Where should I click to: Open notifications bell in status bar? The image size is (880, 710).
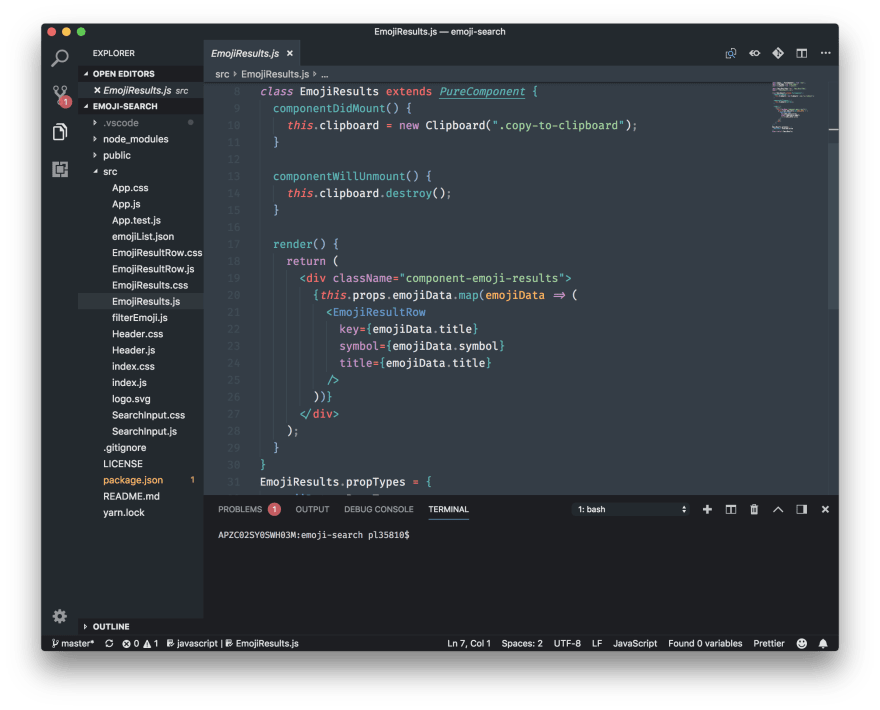(823, 643)
